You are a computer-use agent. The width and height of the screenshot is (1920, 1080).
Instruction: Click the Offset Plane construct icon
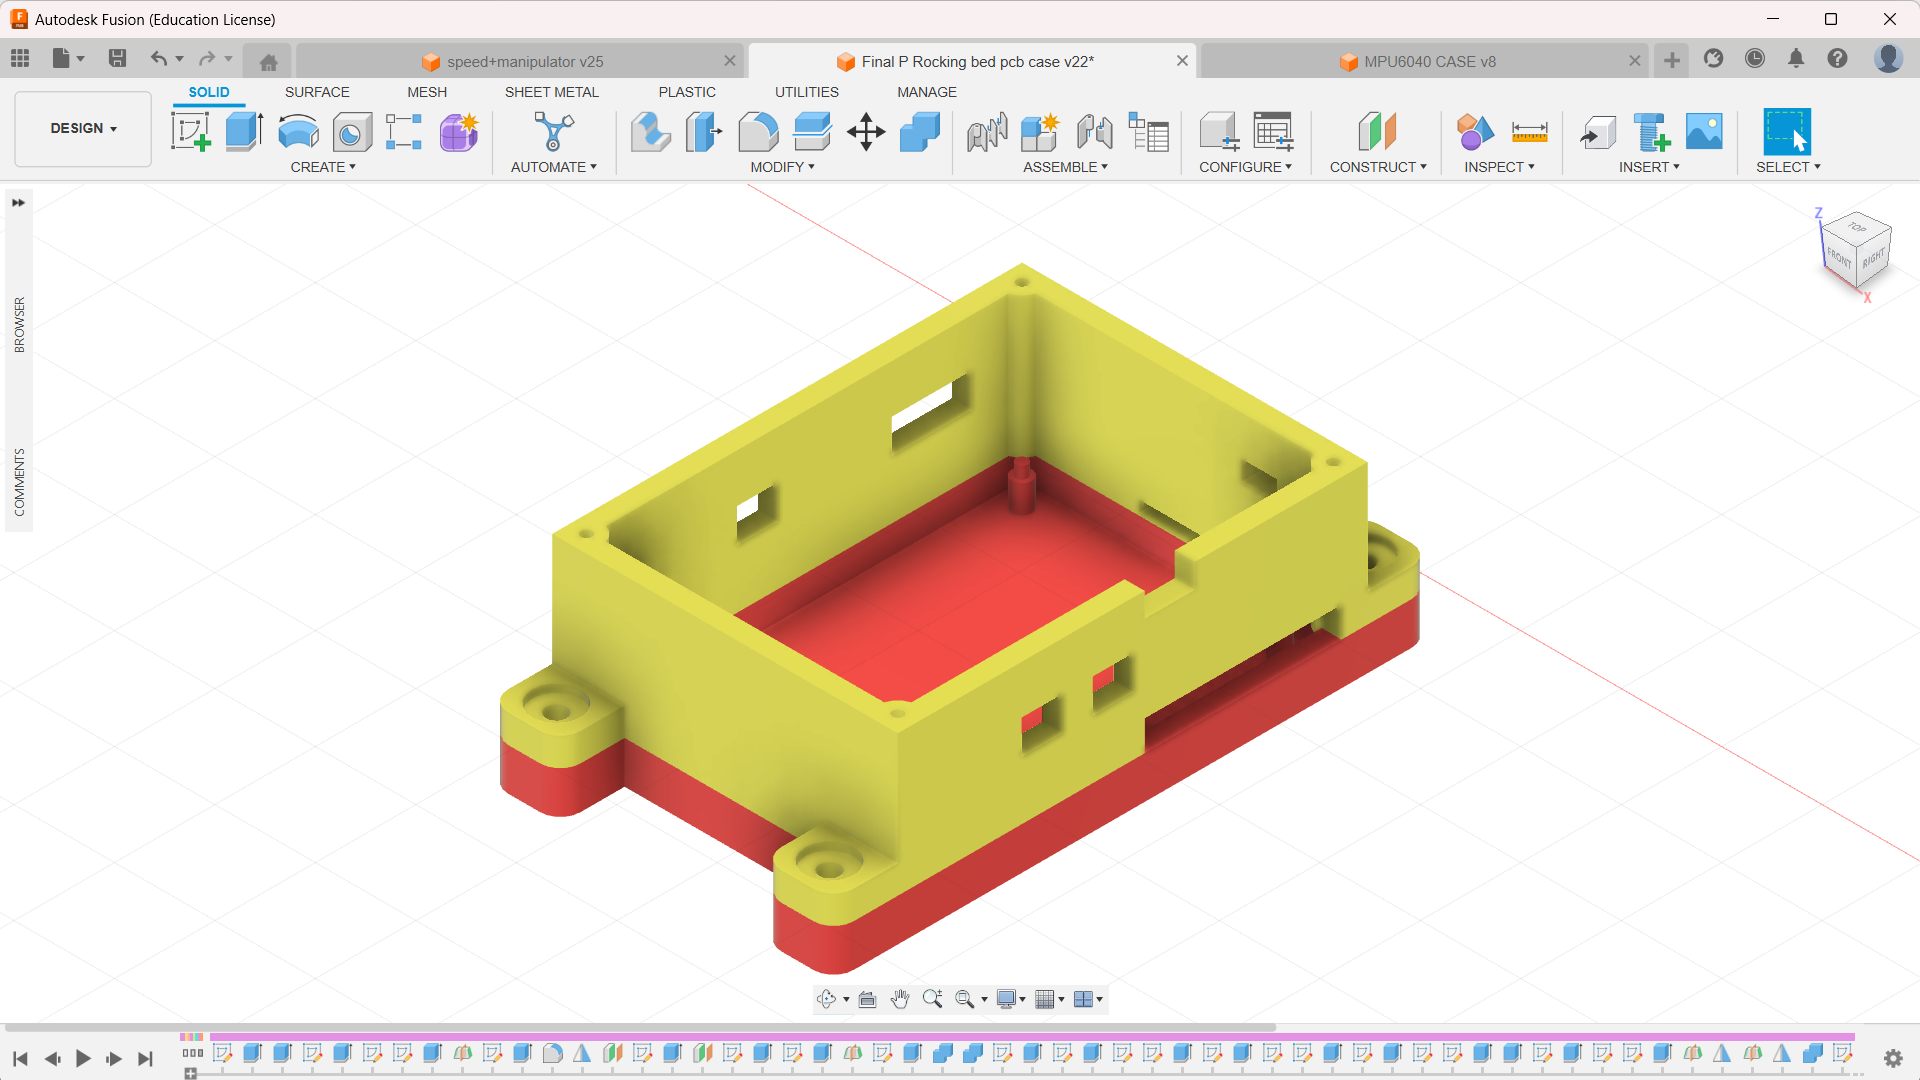(x=1377, y=132)
